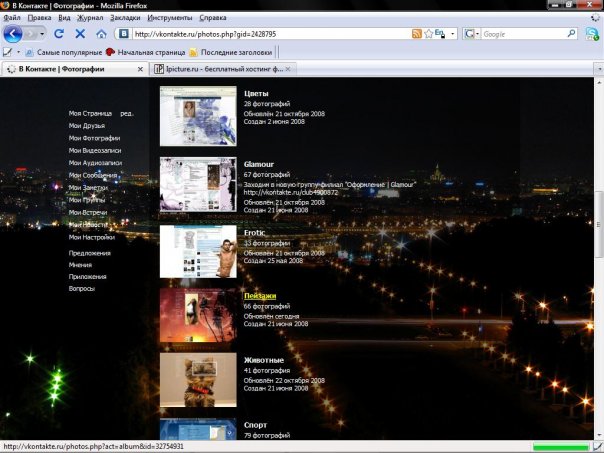The height and width of the screenshot is (453, 604).
Task: Click the ред. edit link
Action: (x=127, y=113)
